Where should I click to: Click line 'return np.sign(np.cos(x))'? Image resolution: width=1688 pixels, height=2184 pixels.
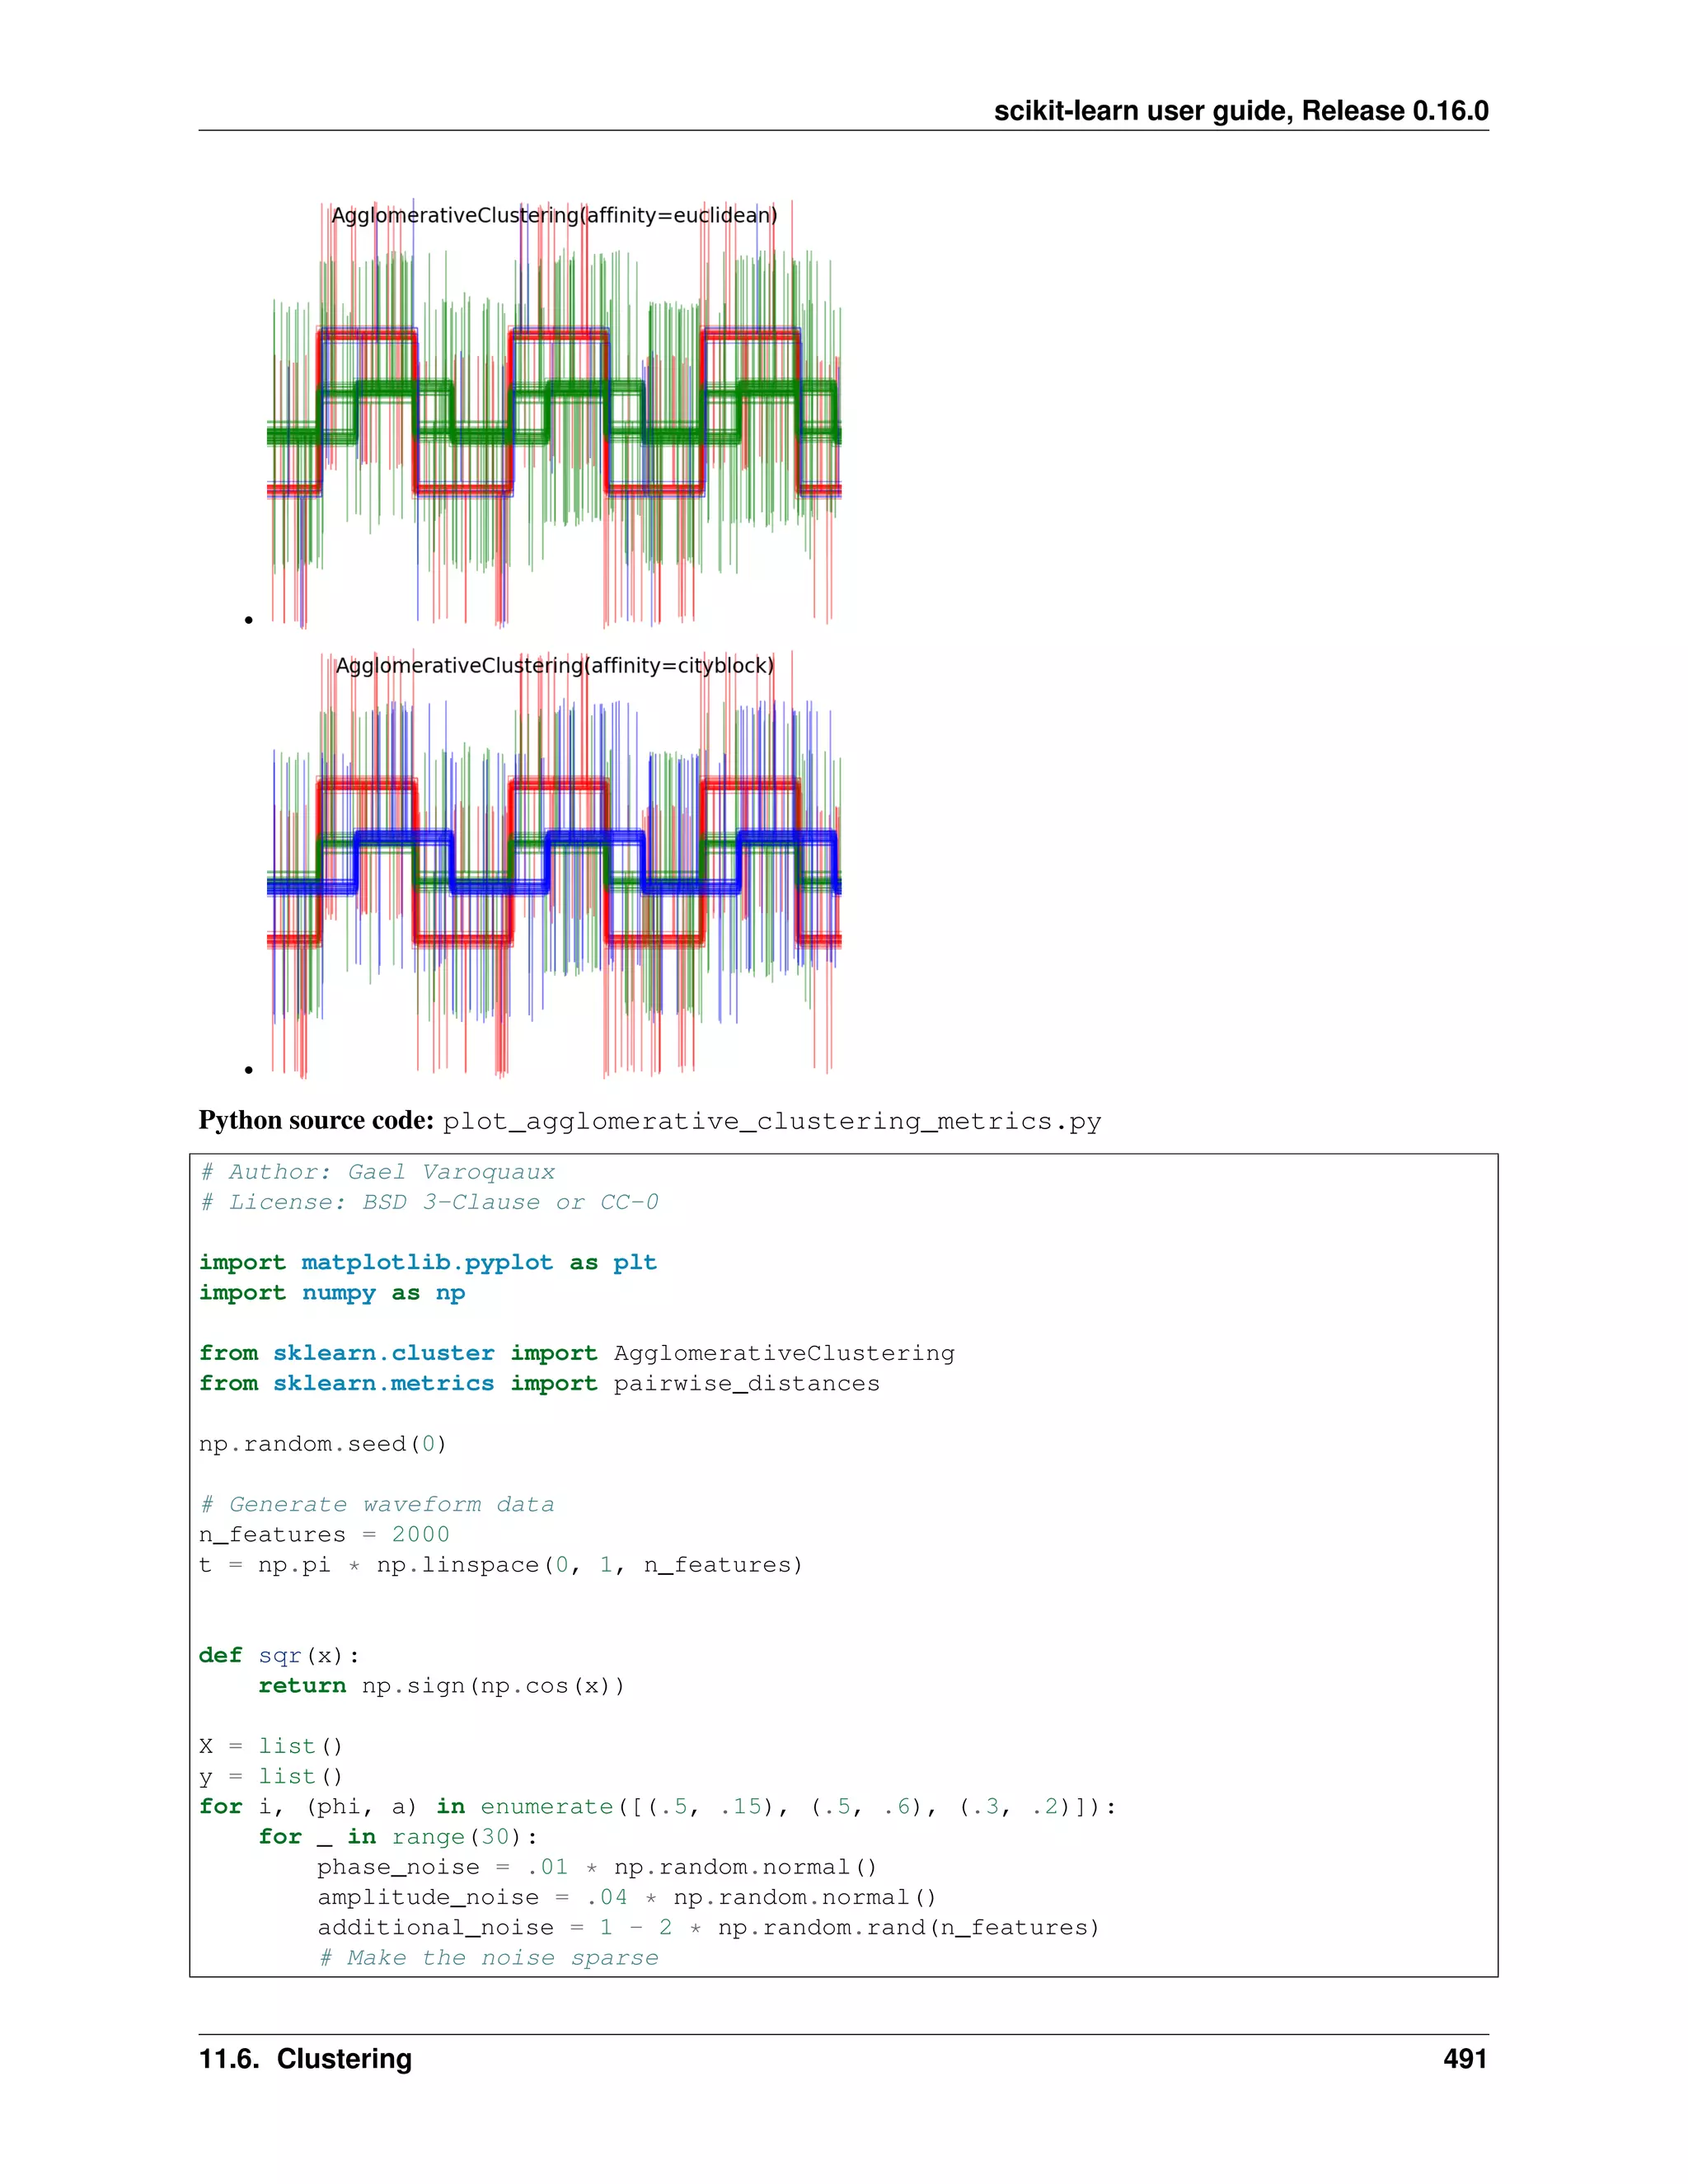pyautogui.click(x=441, y=1685)
